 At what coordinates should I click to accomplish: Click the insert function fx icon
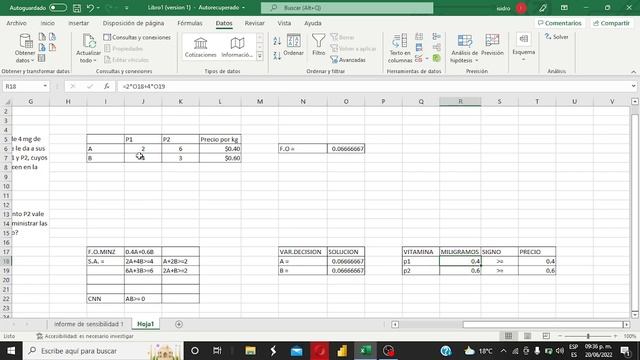107,86
